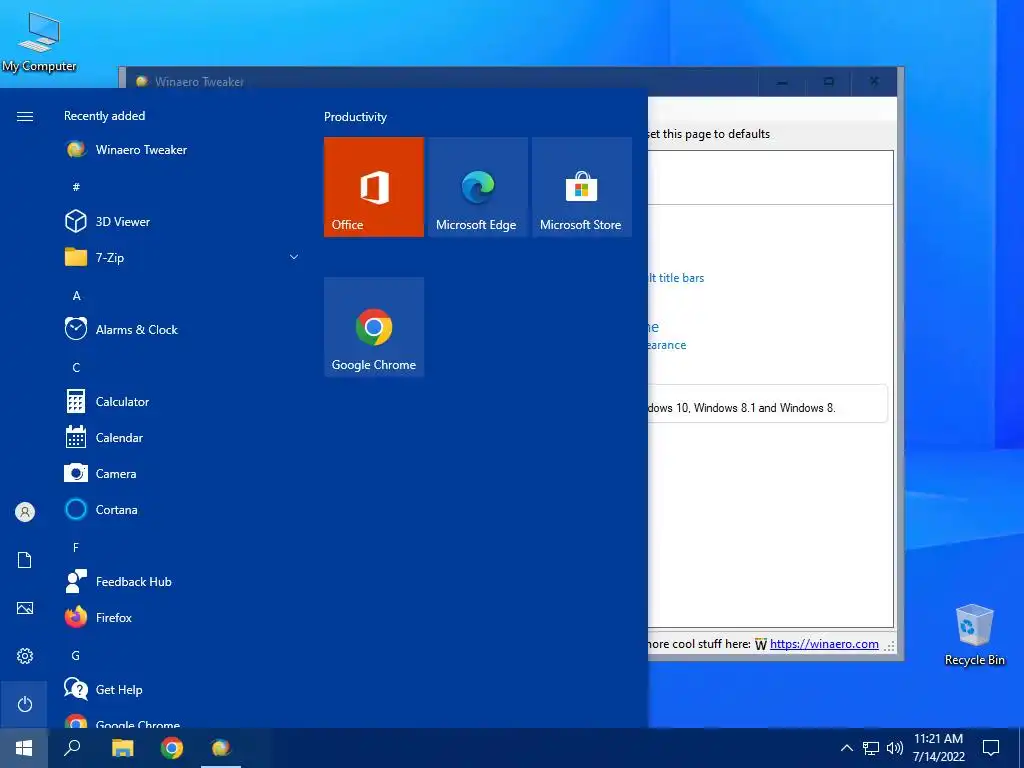The width and height of the screenshot is (1024, 768).
Task: Open the Action Center notifications icon
Action: 991,748
